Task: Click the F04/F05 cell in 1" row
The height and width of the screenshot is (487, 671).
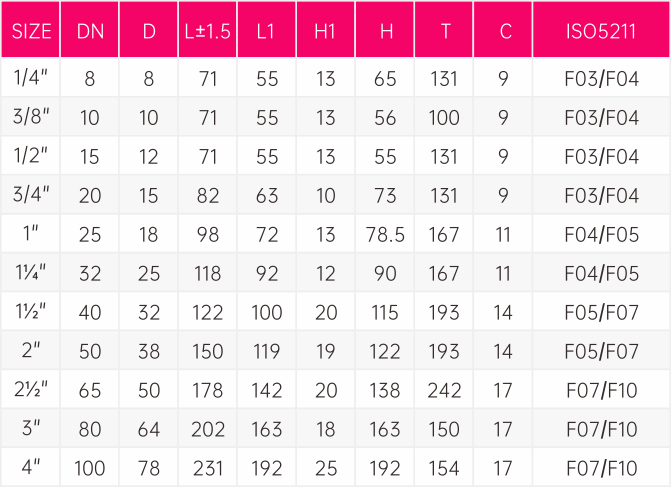Action: (601, 234)
